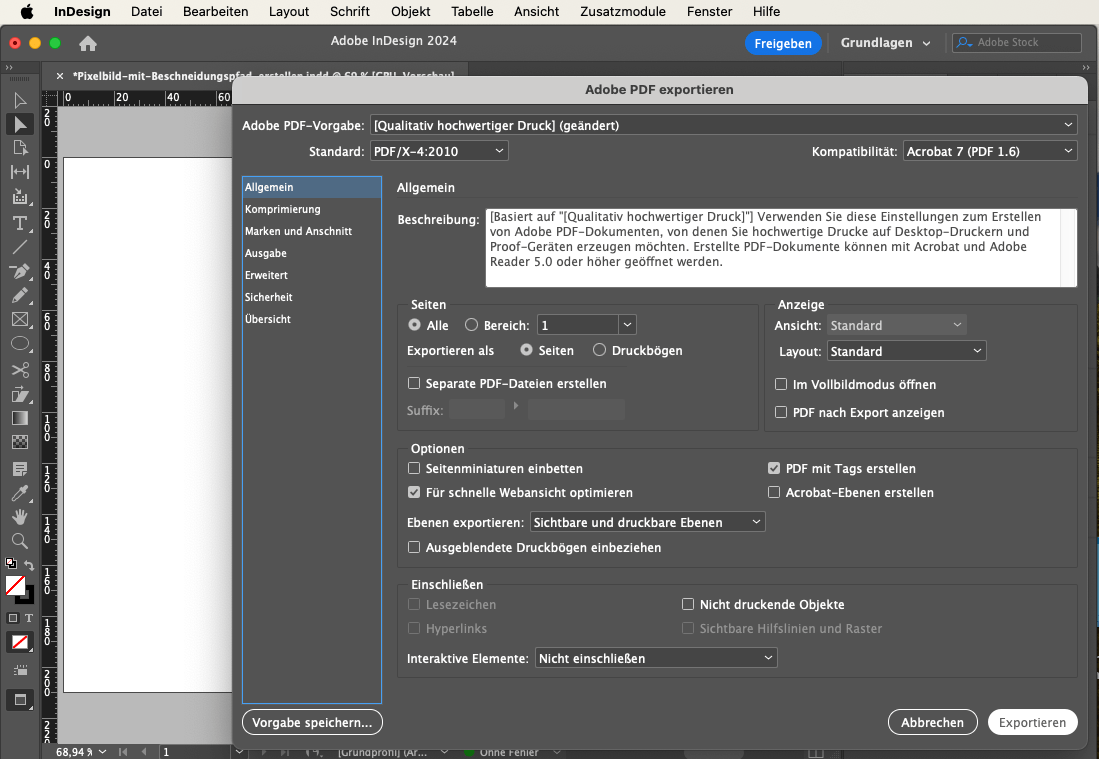Check PDF nach Export anzeigen
This screenshot has width=1099, height=759.
tap(781, 413)
